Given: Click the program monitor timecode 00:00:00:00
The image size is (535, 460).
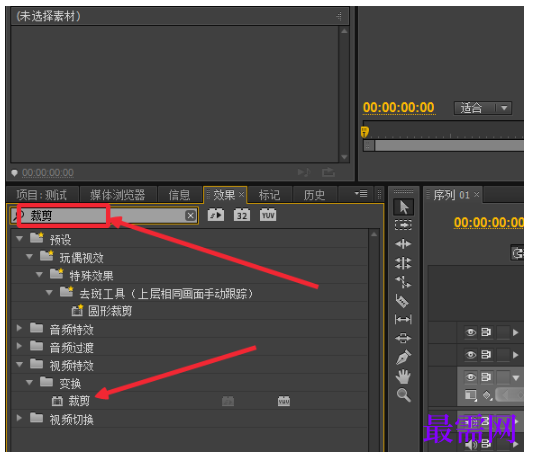Looking at the screenshot, I should coord(398,107).
